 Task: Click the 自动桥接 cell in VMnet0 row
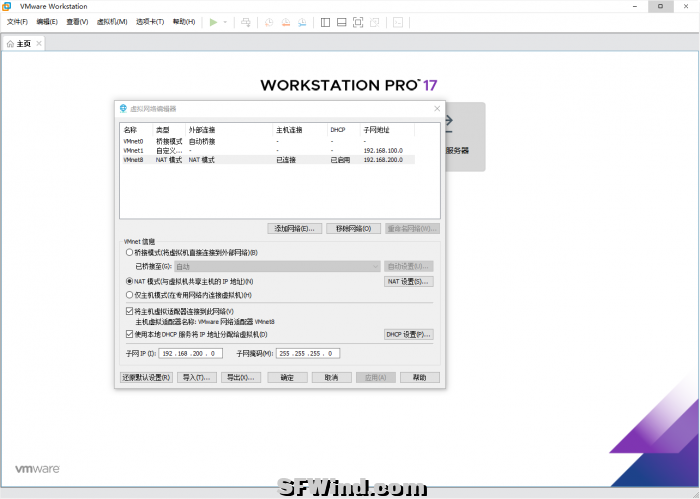pyautogui.click(x=202, y=141)
